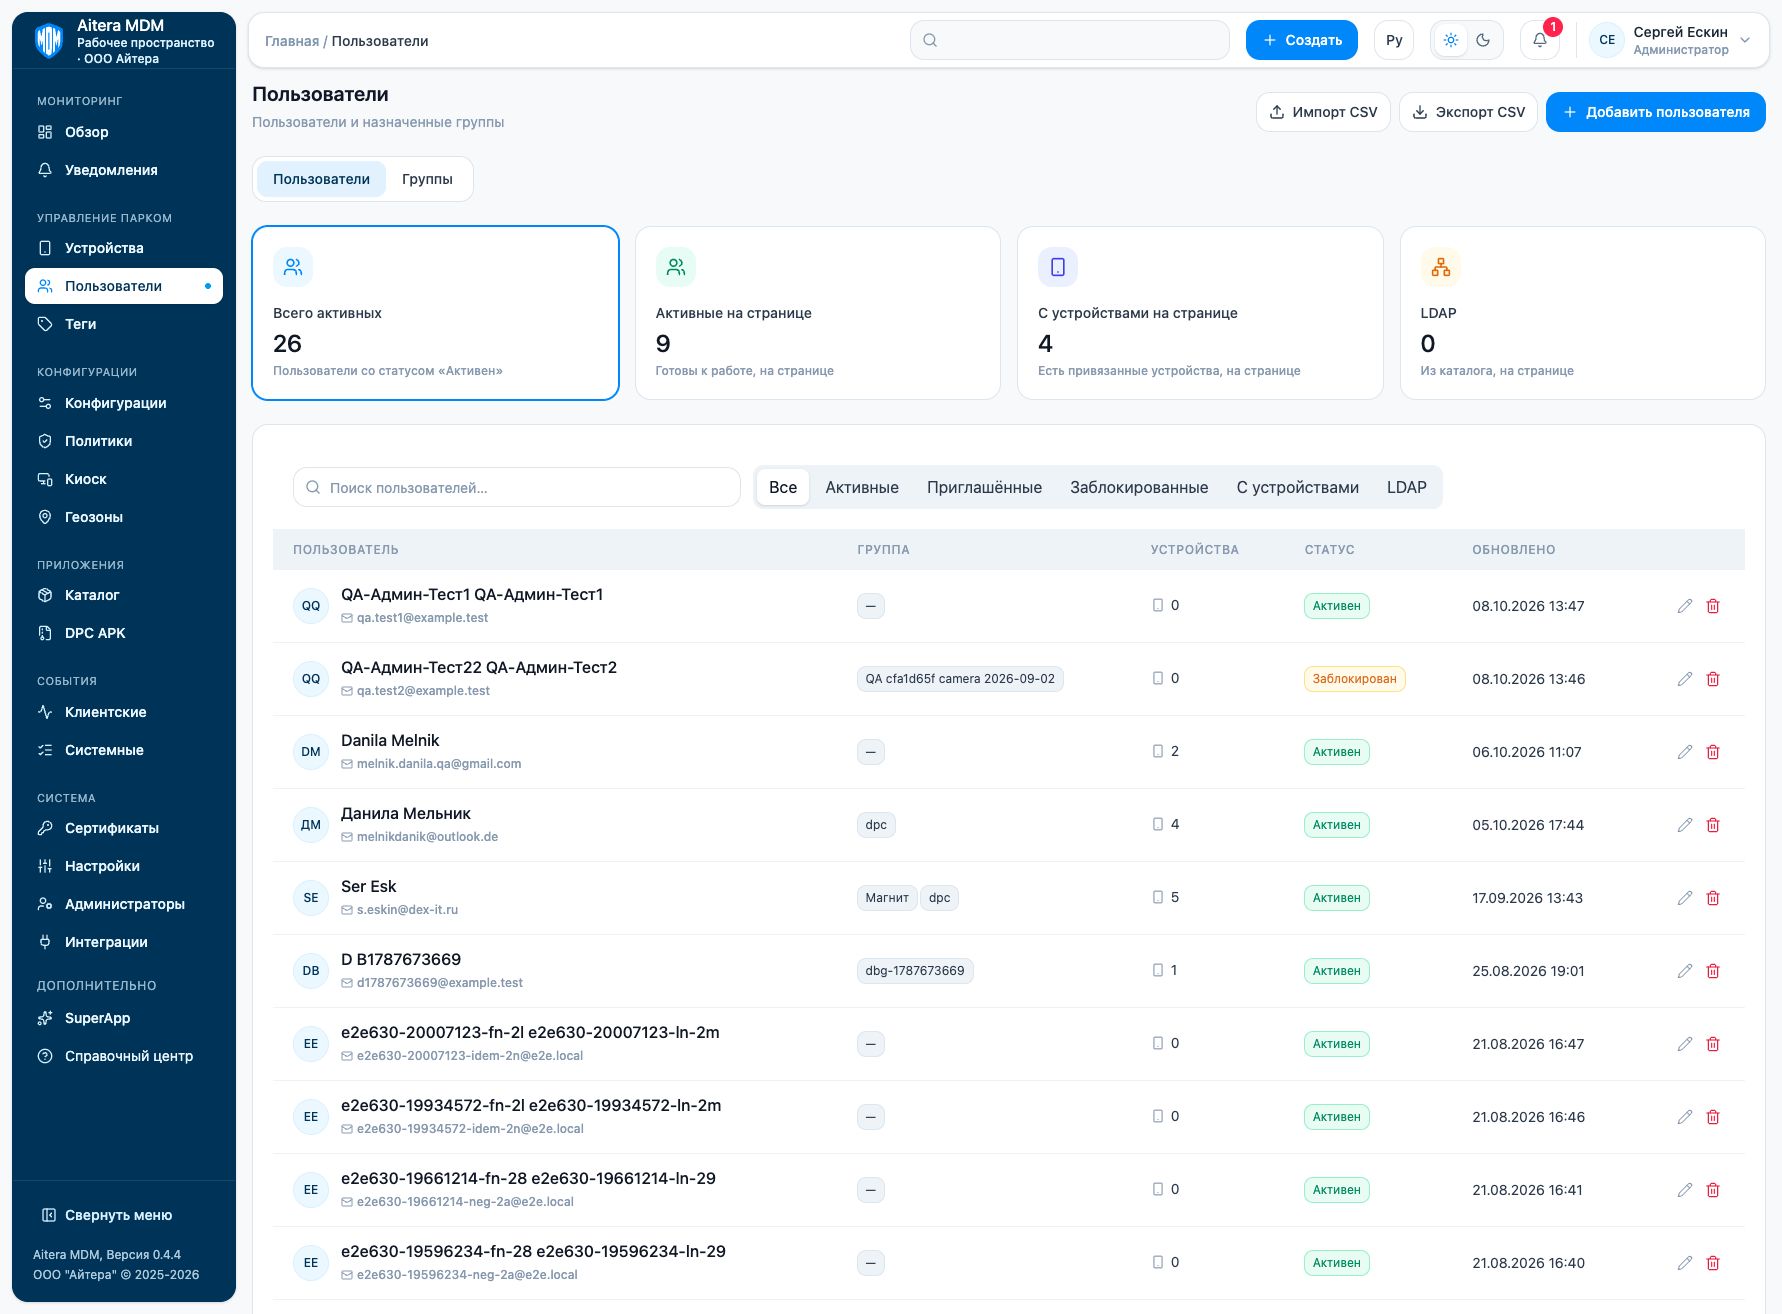The width and height of the screenshot is (1782, 1314).
Task: Open Уведомления in the sidebar
Action: (x=124, y=170)
